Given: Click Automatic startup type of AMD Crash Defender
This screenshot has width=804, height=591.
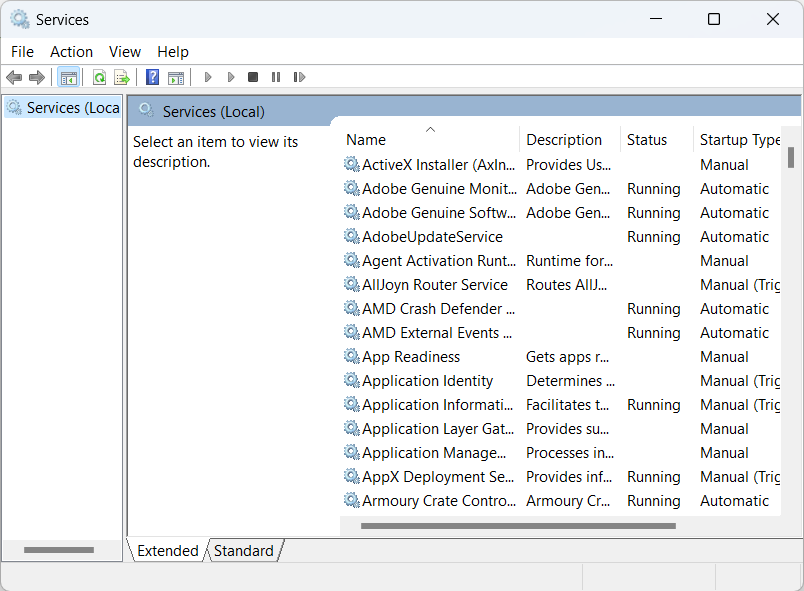Looking at the screenshot, I should click(x=734, y=309).
